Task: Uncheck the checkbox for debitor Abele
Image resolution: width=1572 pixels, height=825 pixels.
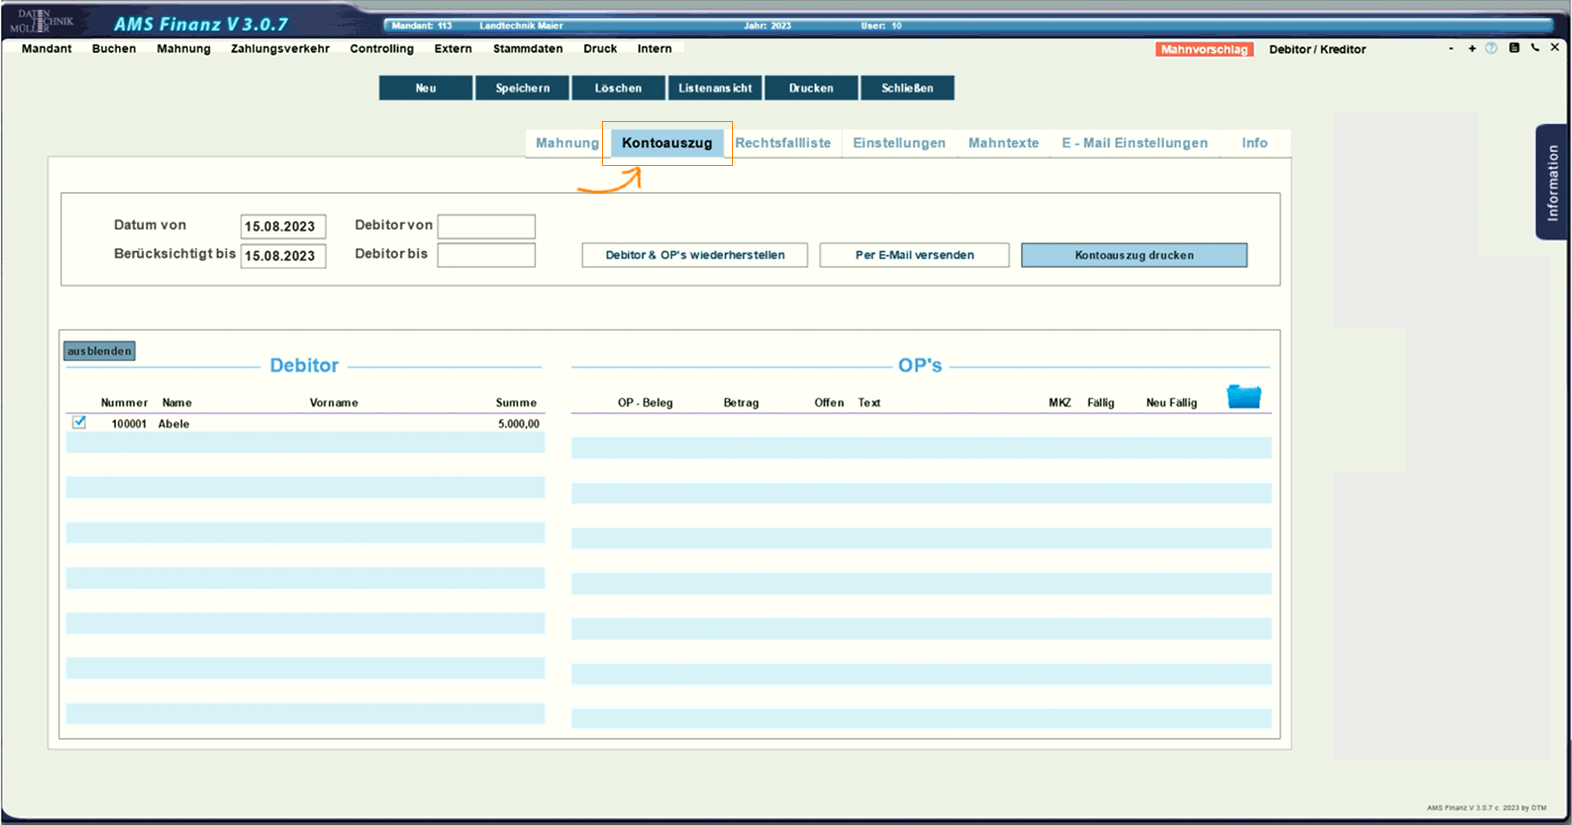Action: (79, 423)
